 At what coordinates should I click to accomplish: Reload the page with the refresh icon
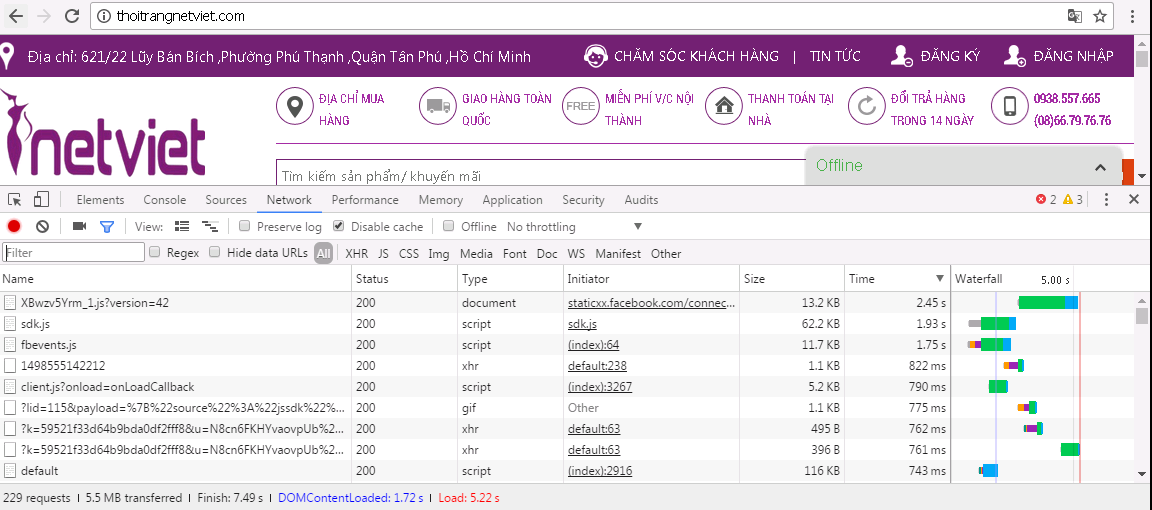tap(71, 15)
